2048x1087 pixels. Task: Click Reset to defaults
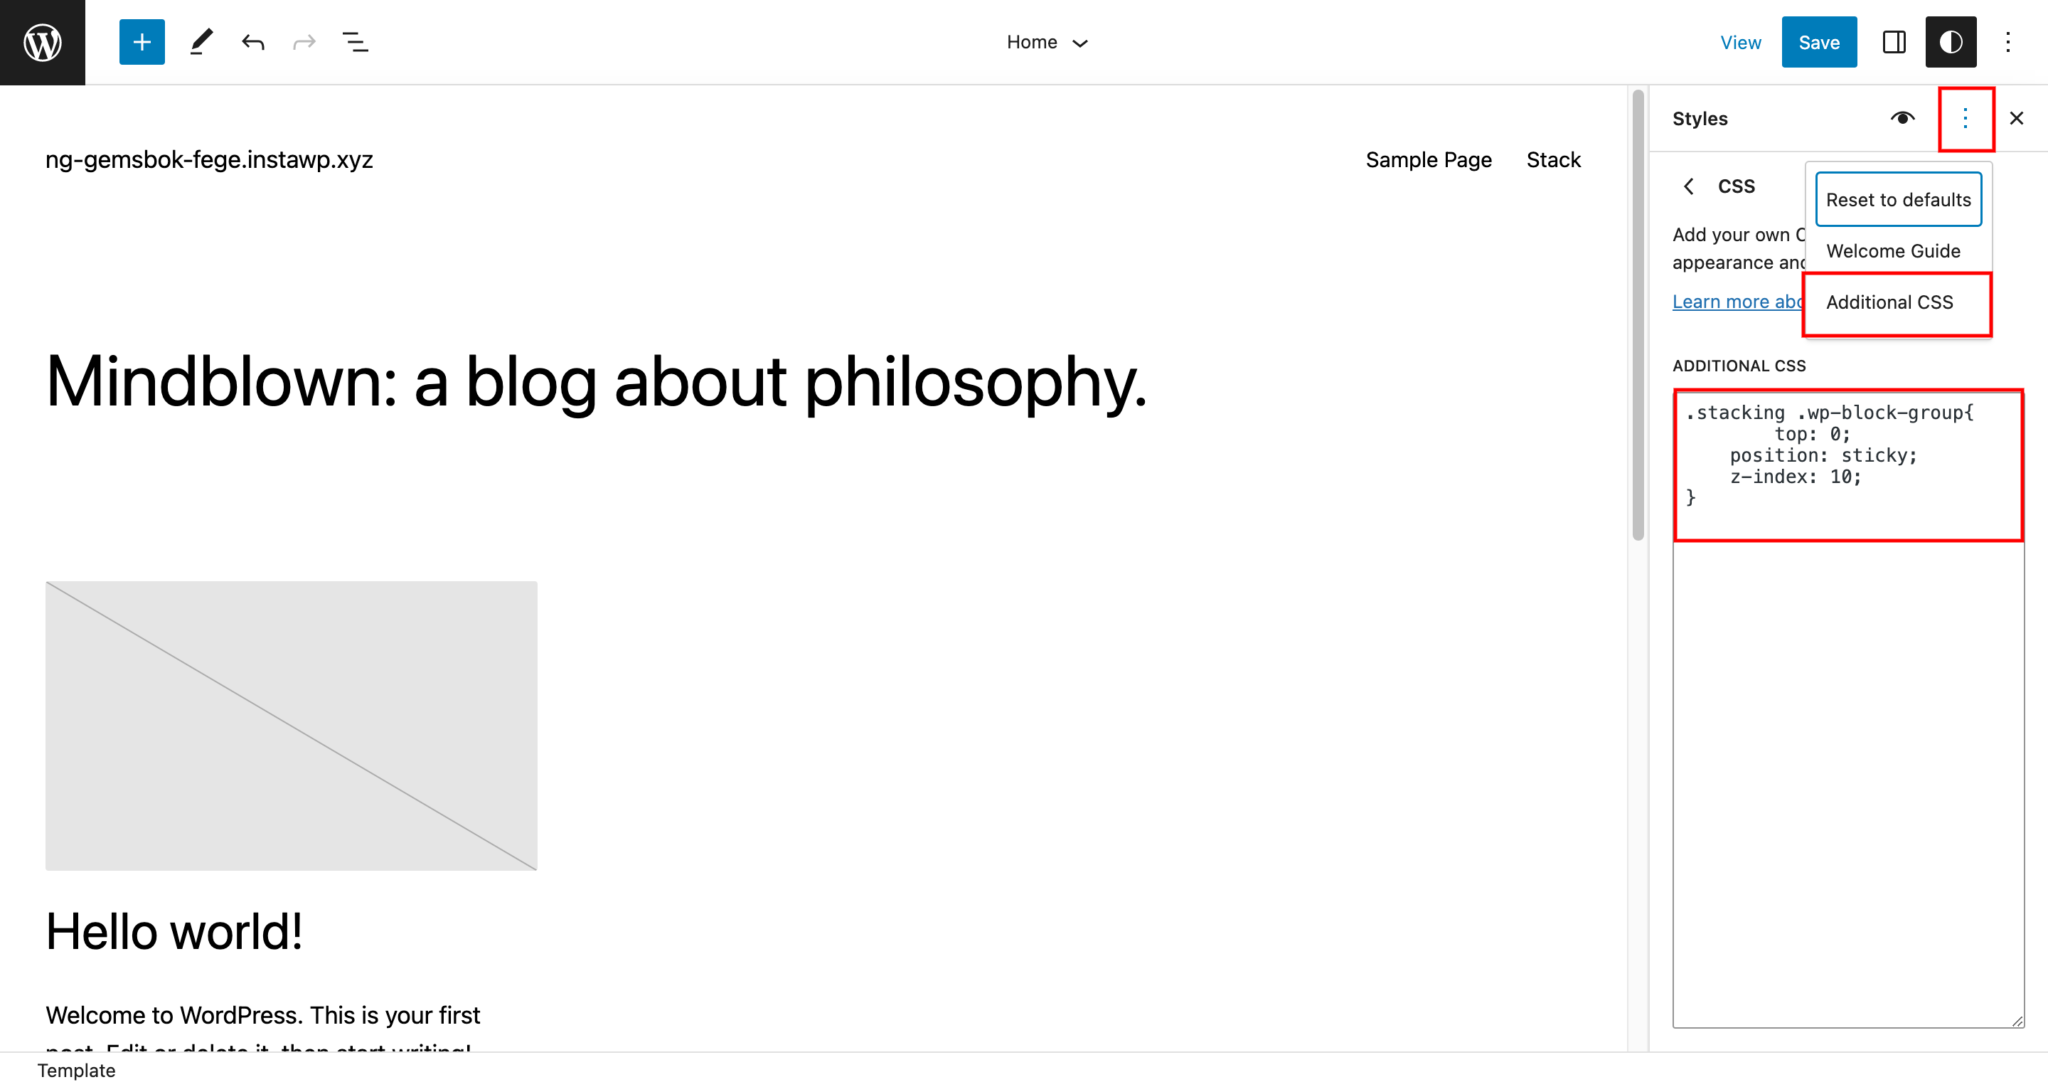pos(1897,199)
